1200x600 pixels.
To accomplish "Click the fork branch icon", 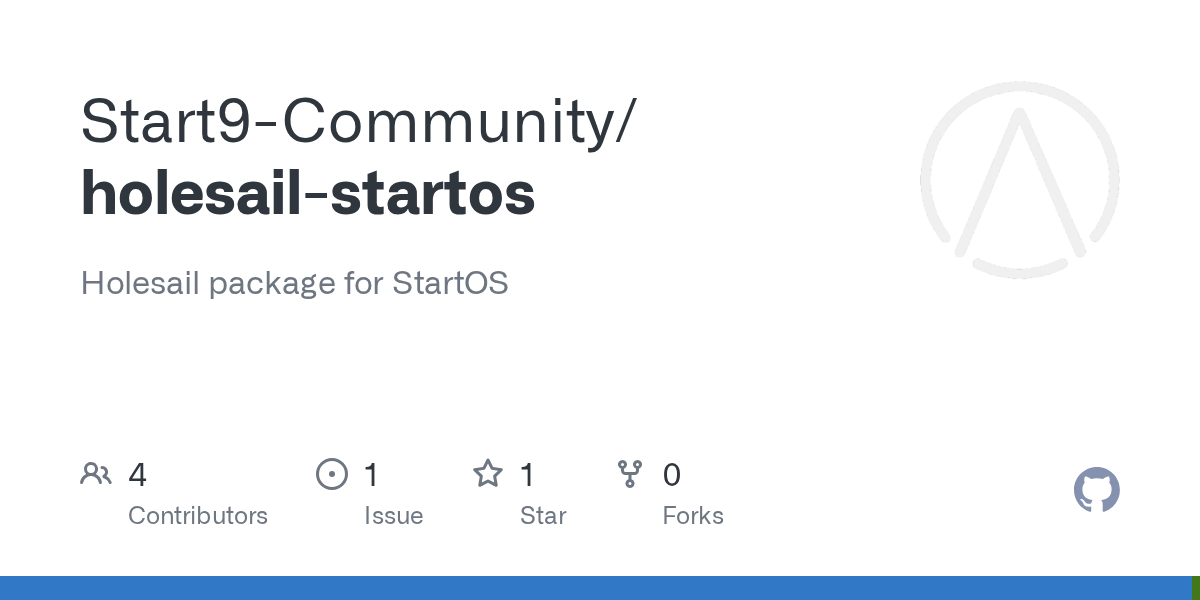I will (x=630, y=474).
